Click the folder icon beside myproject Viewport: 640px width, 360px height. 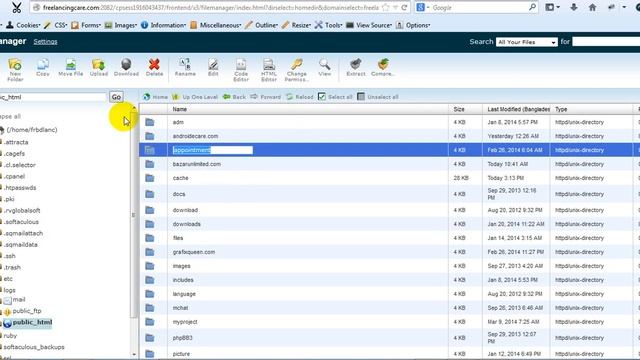point(150,322)
